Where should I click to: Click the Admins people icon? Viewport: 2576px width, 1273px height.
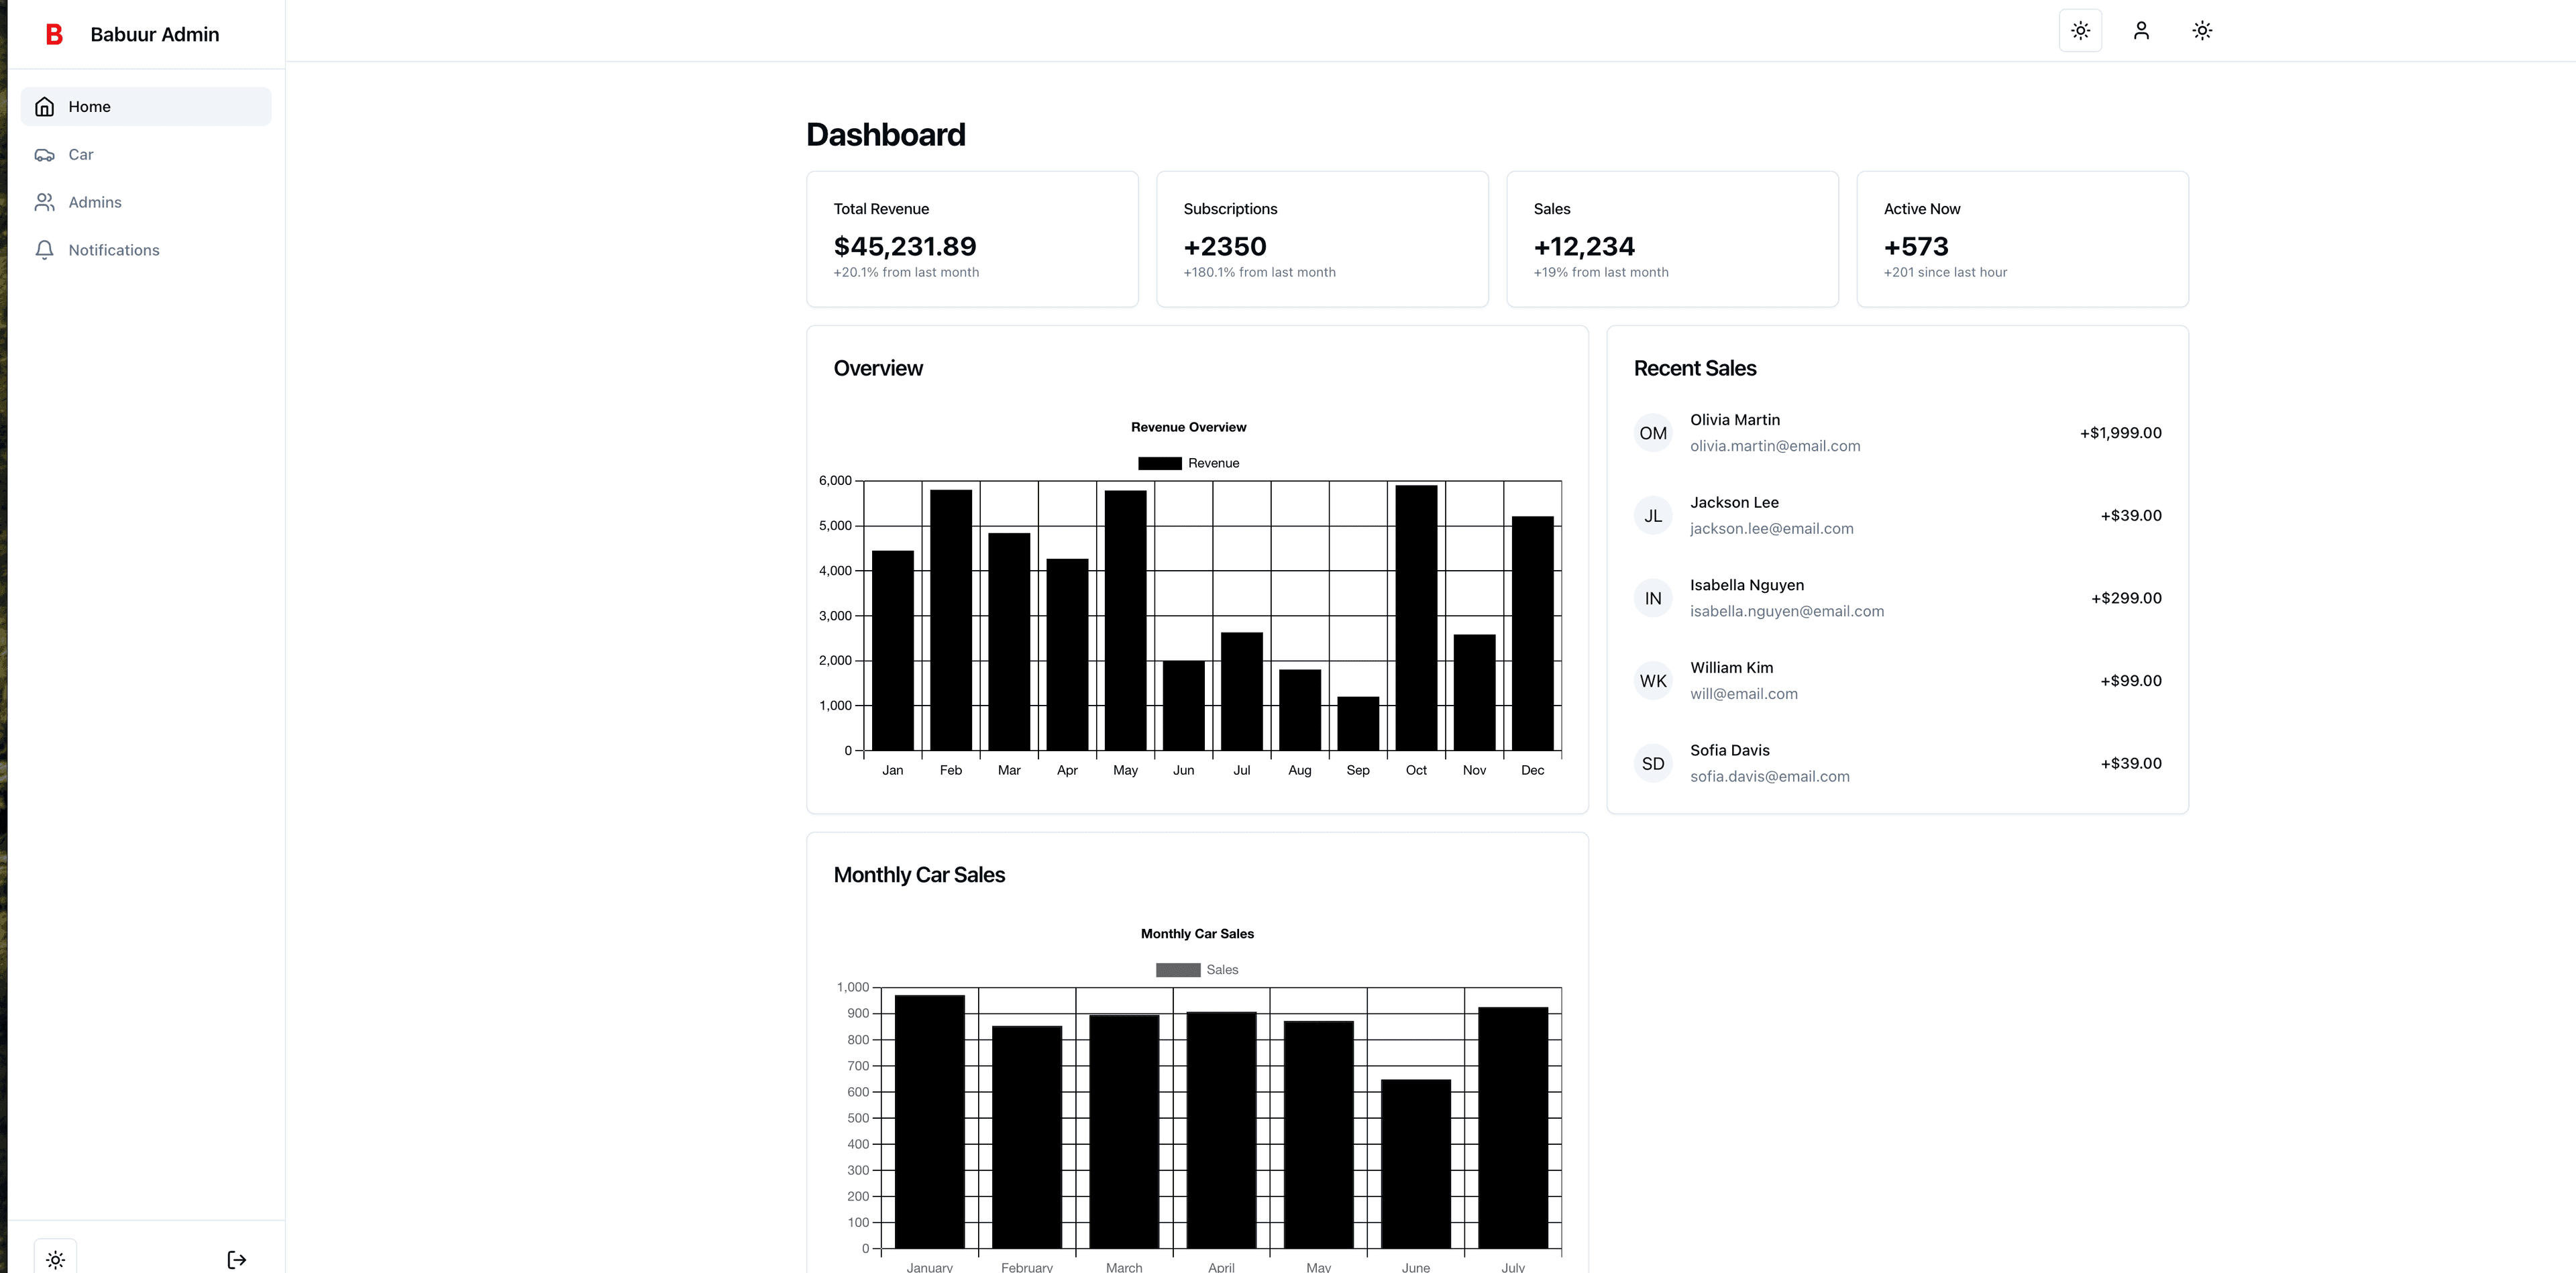coord(44,203)
